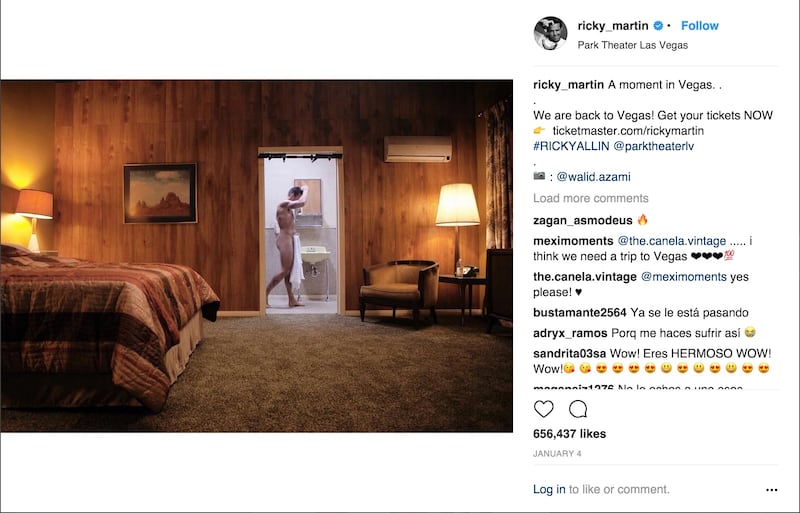Screen dimensions: 800x513
Task: Open zagan_asmodeus commenter profile
Action: pos(583,221)
